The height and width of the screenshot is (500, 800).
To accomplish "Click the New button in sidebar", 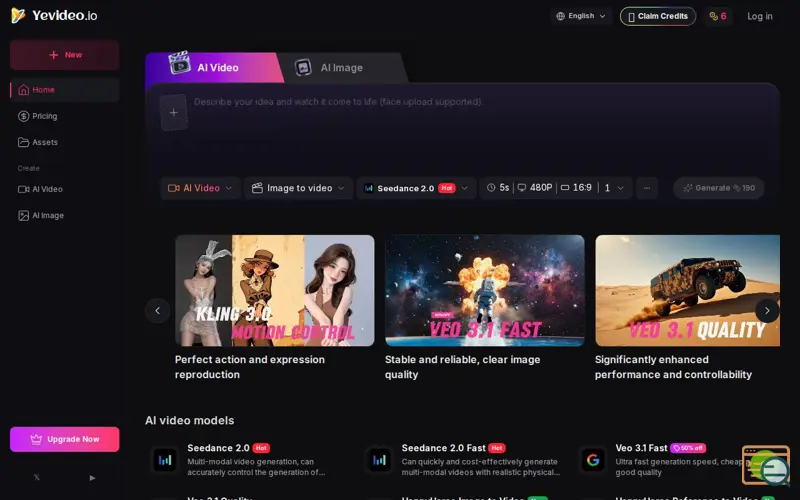I will [65, 55].
